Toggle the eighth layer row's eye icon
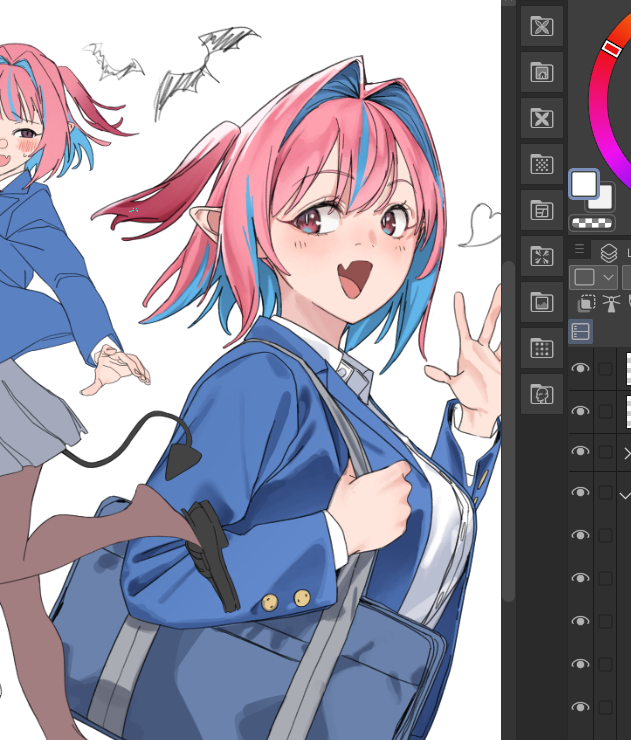 point(581,664)
